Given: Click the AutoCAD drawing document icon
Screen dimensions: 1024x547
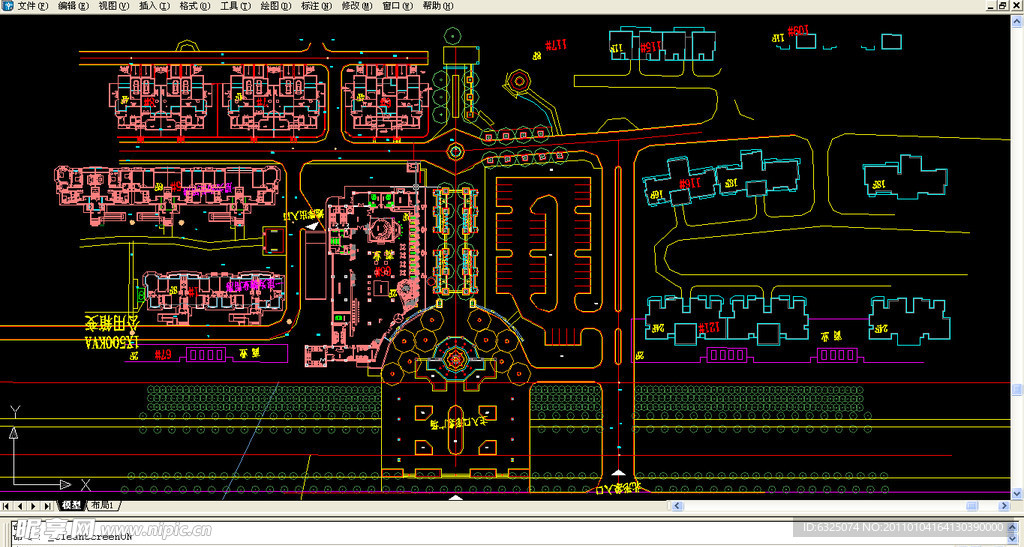Looking at the screenshot, I should pos(7,6).
